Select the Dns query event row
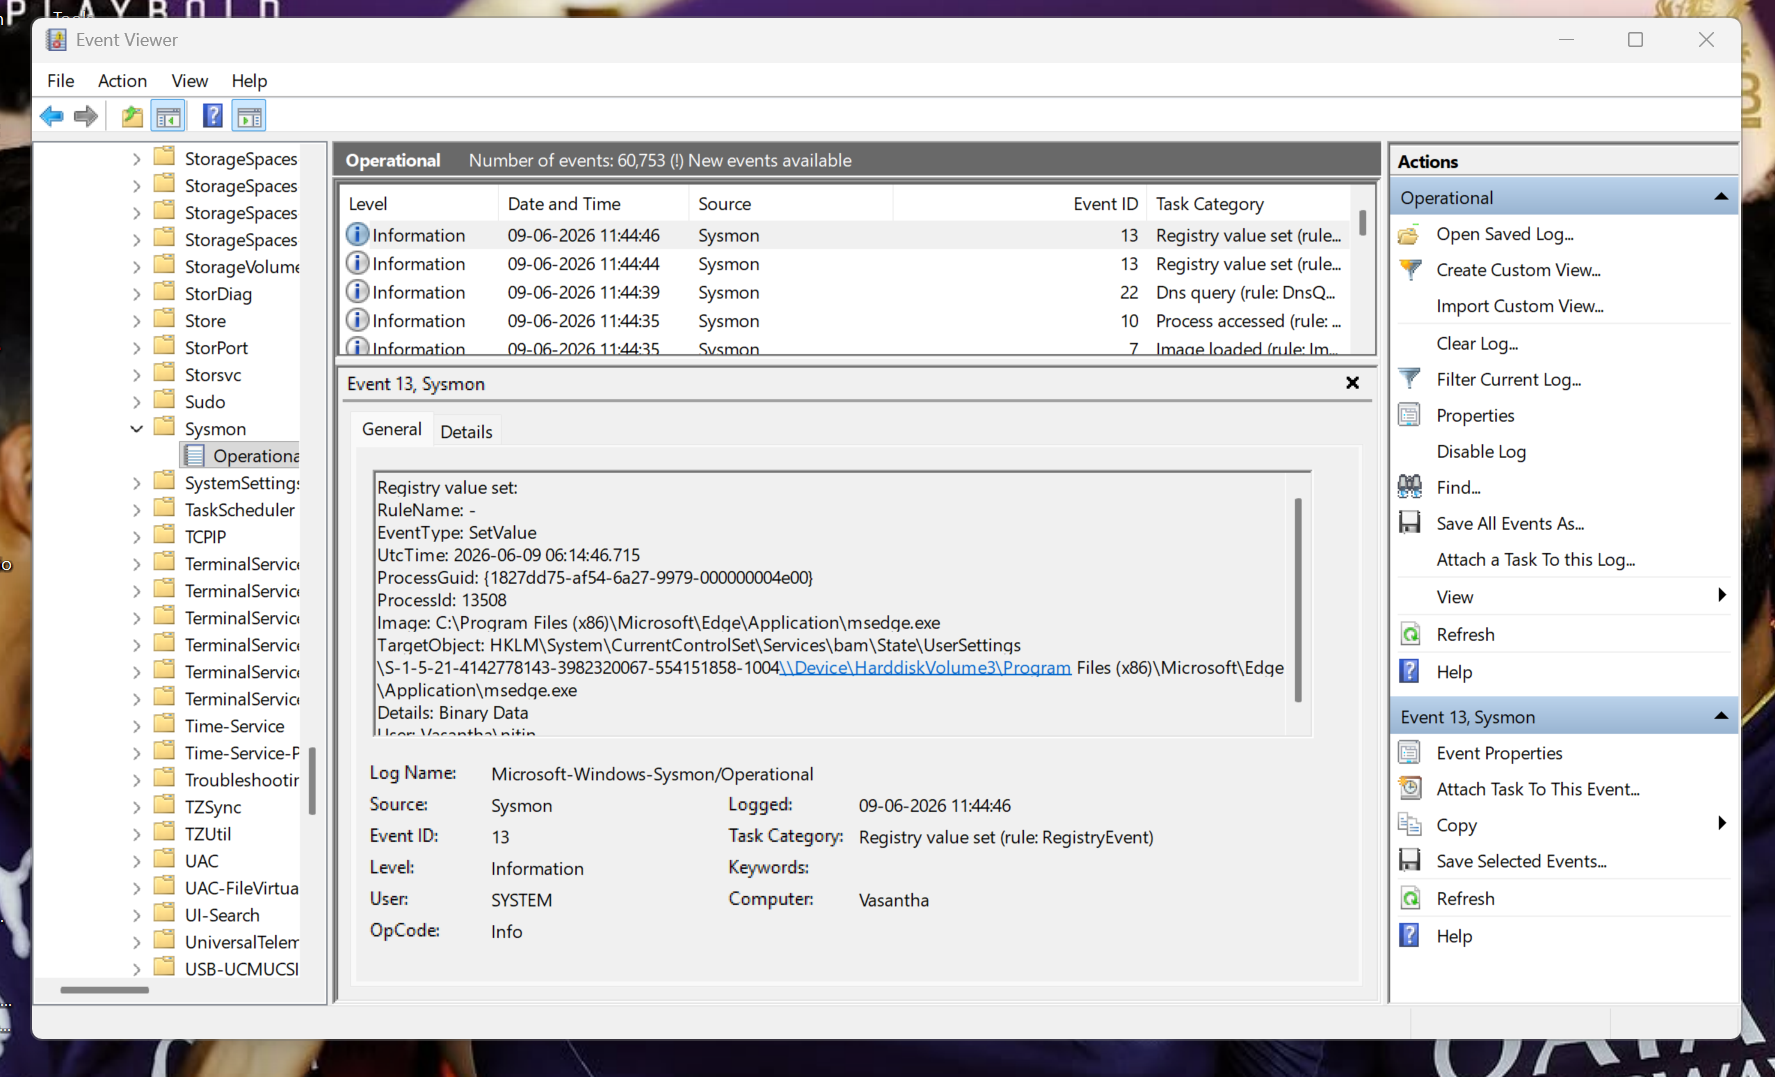This screenshot has width=1775, height=1077. [x=845, y=292]
